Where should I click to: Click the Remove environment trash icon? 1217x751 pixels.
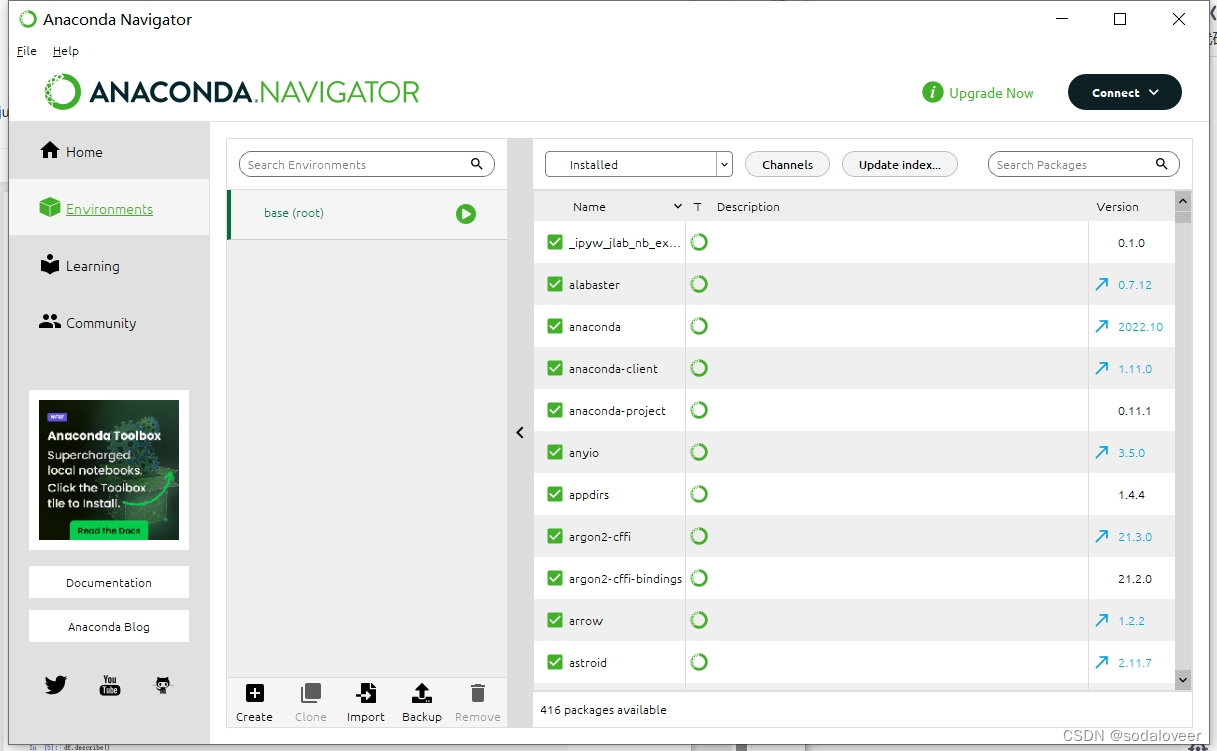(478, 693)
